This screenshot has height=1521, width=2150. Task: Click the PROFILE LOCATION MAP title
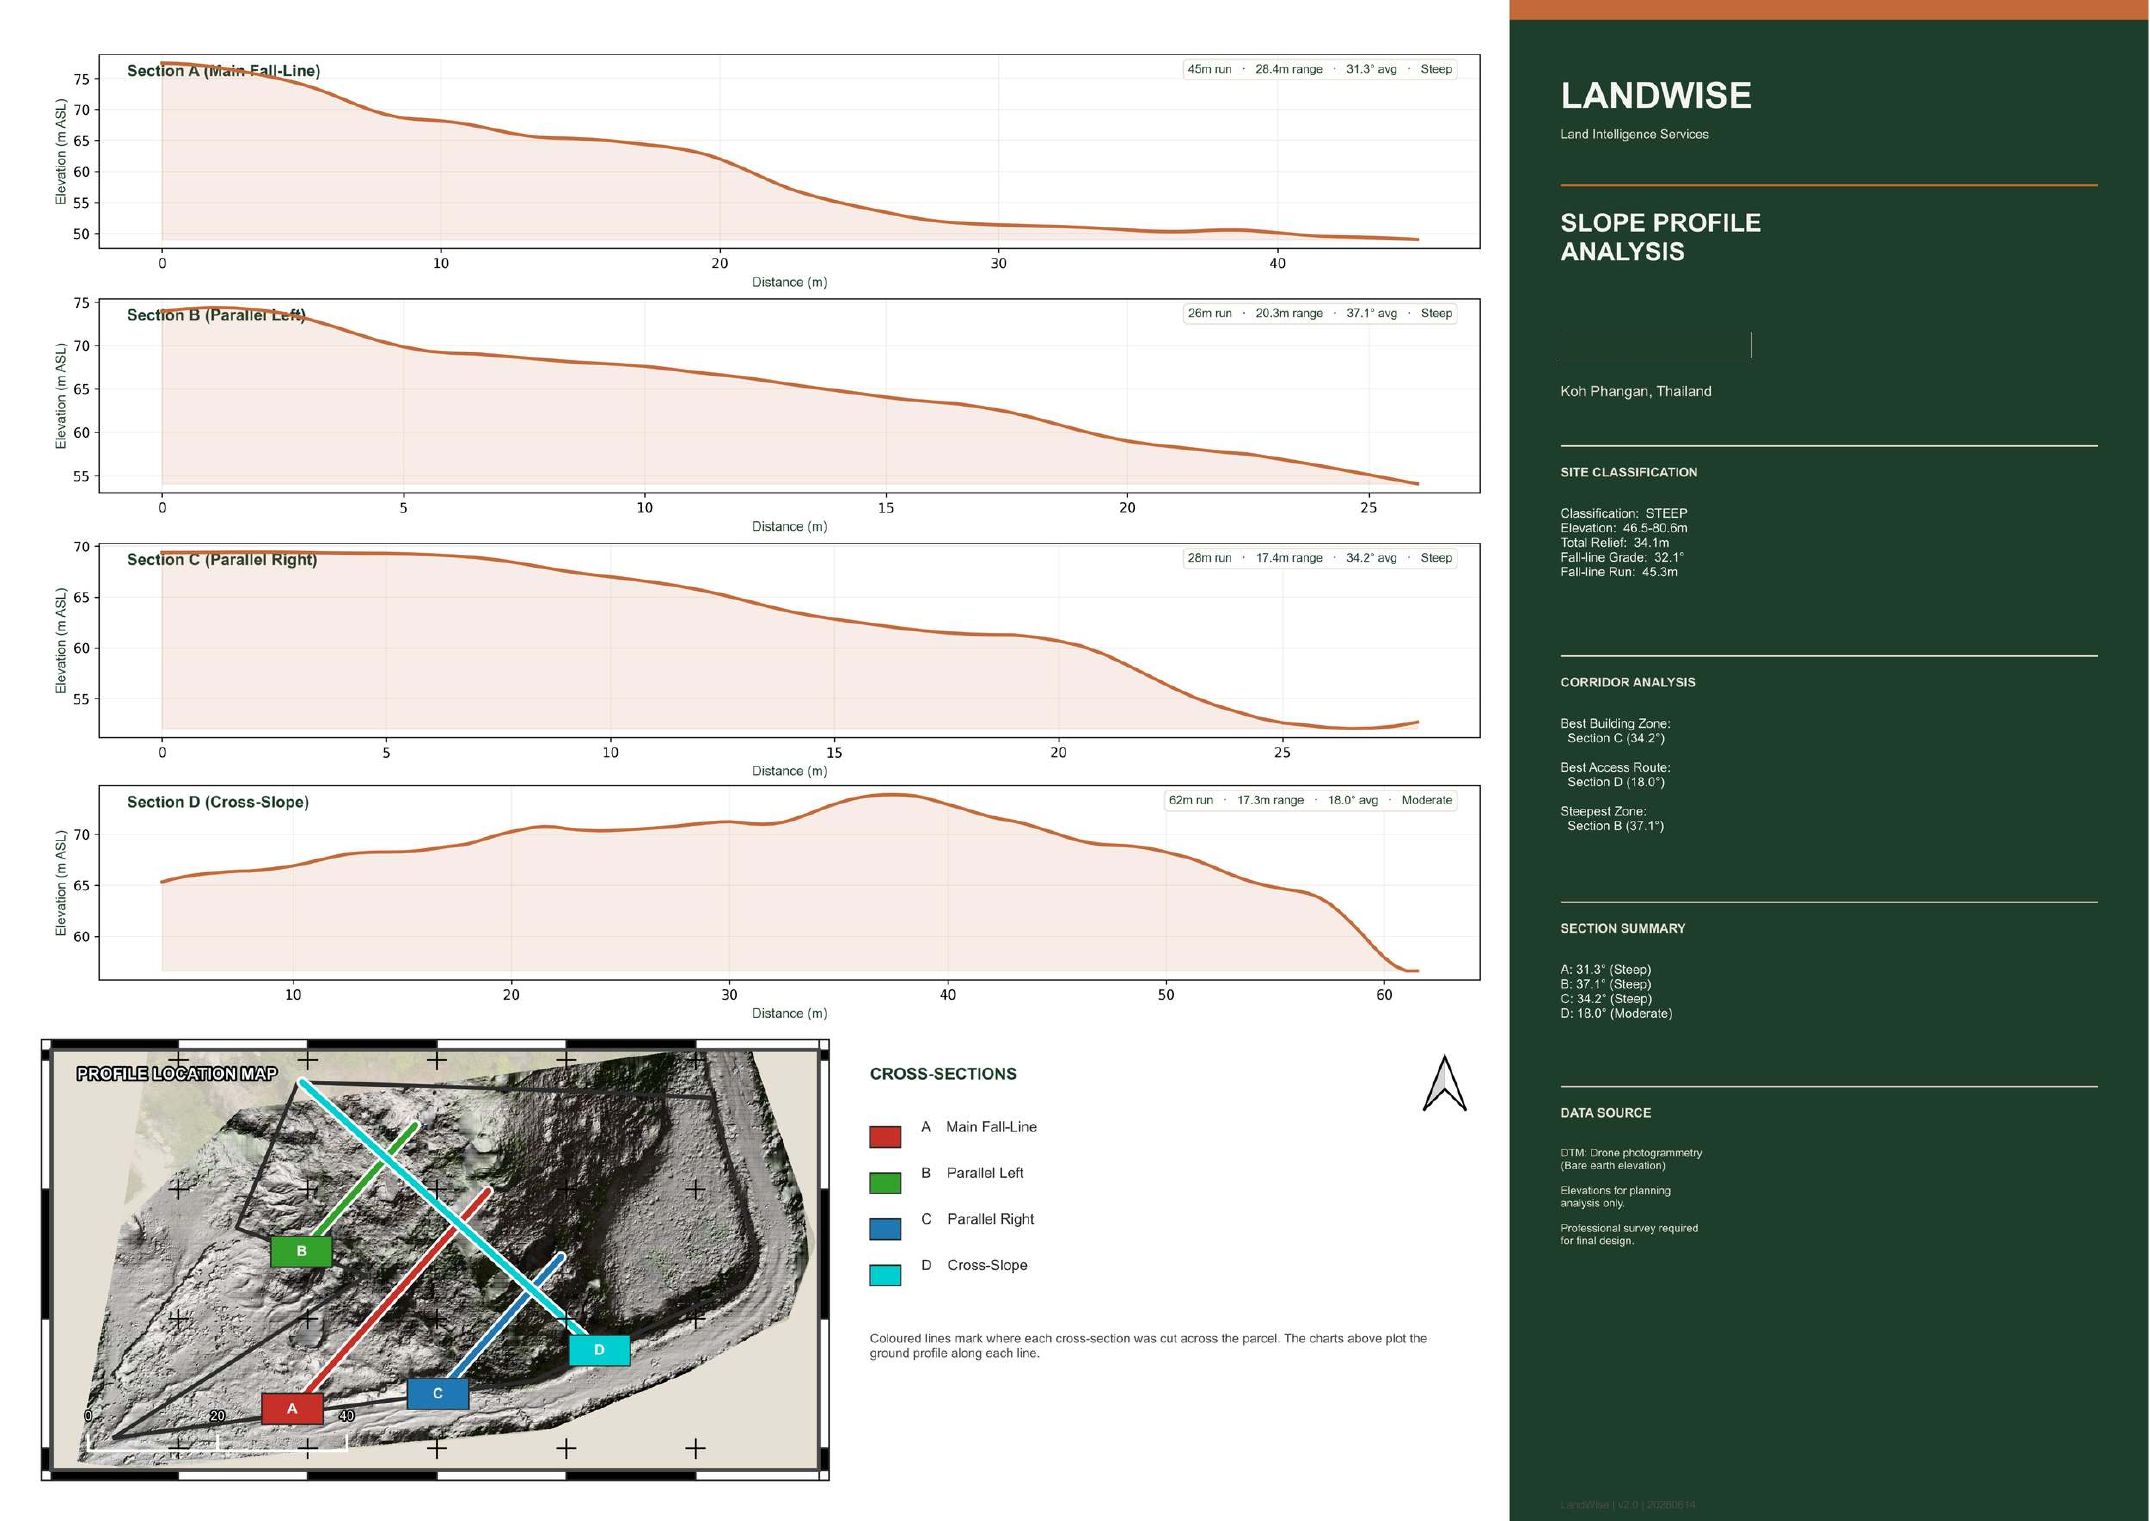click(177, 1073)
